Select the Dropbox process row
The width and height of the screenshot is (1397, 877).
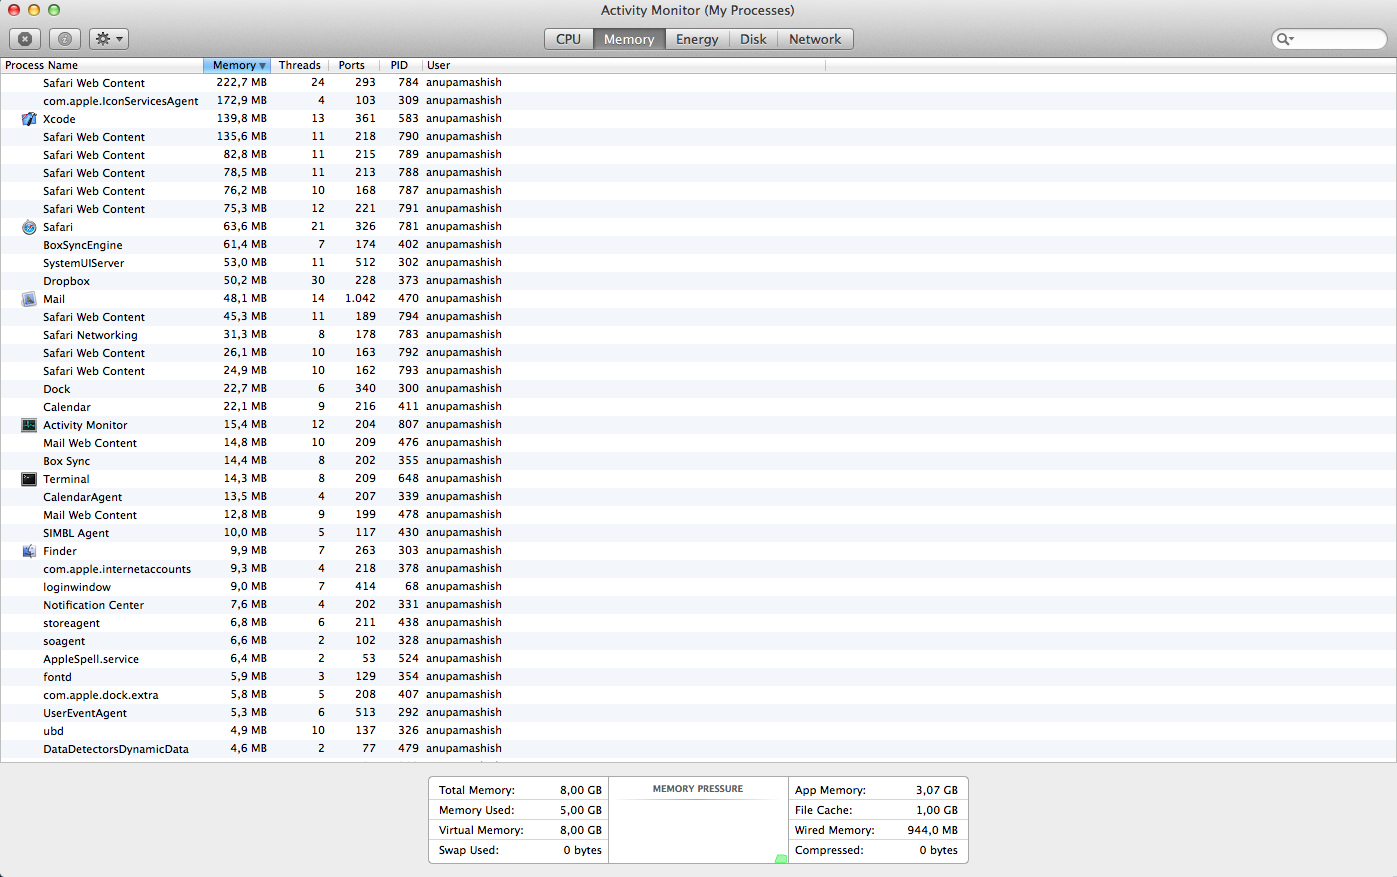point(698,281)
